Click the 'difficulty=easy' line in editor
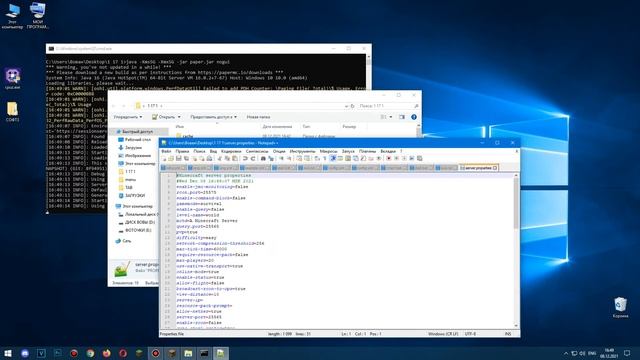 (x=196, y=238)
